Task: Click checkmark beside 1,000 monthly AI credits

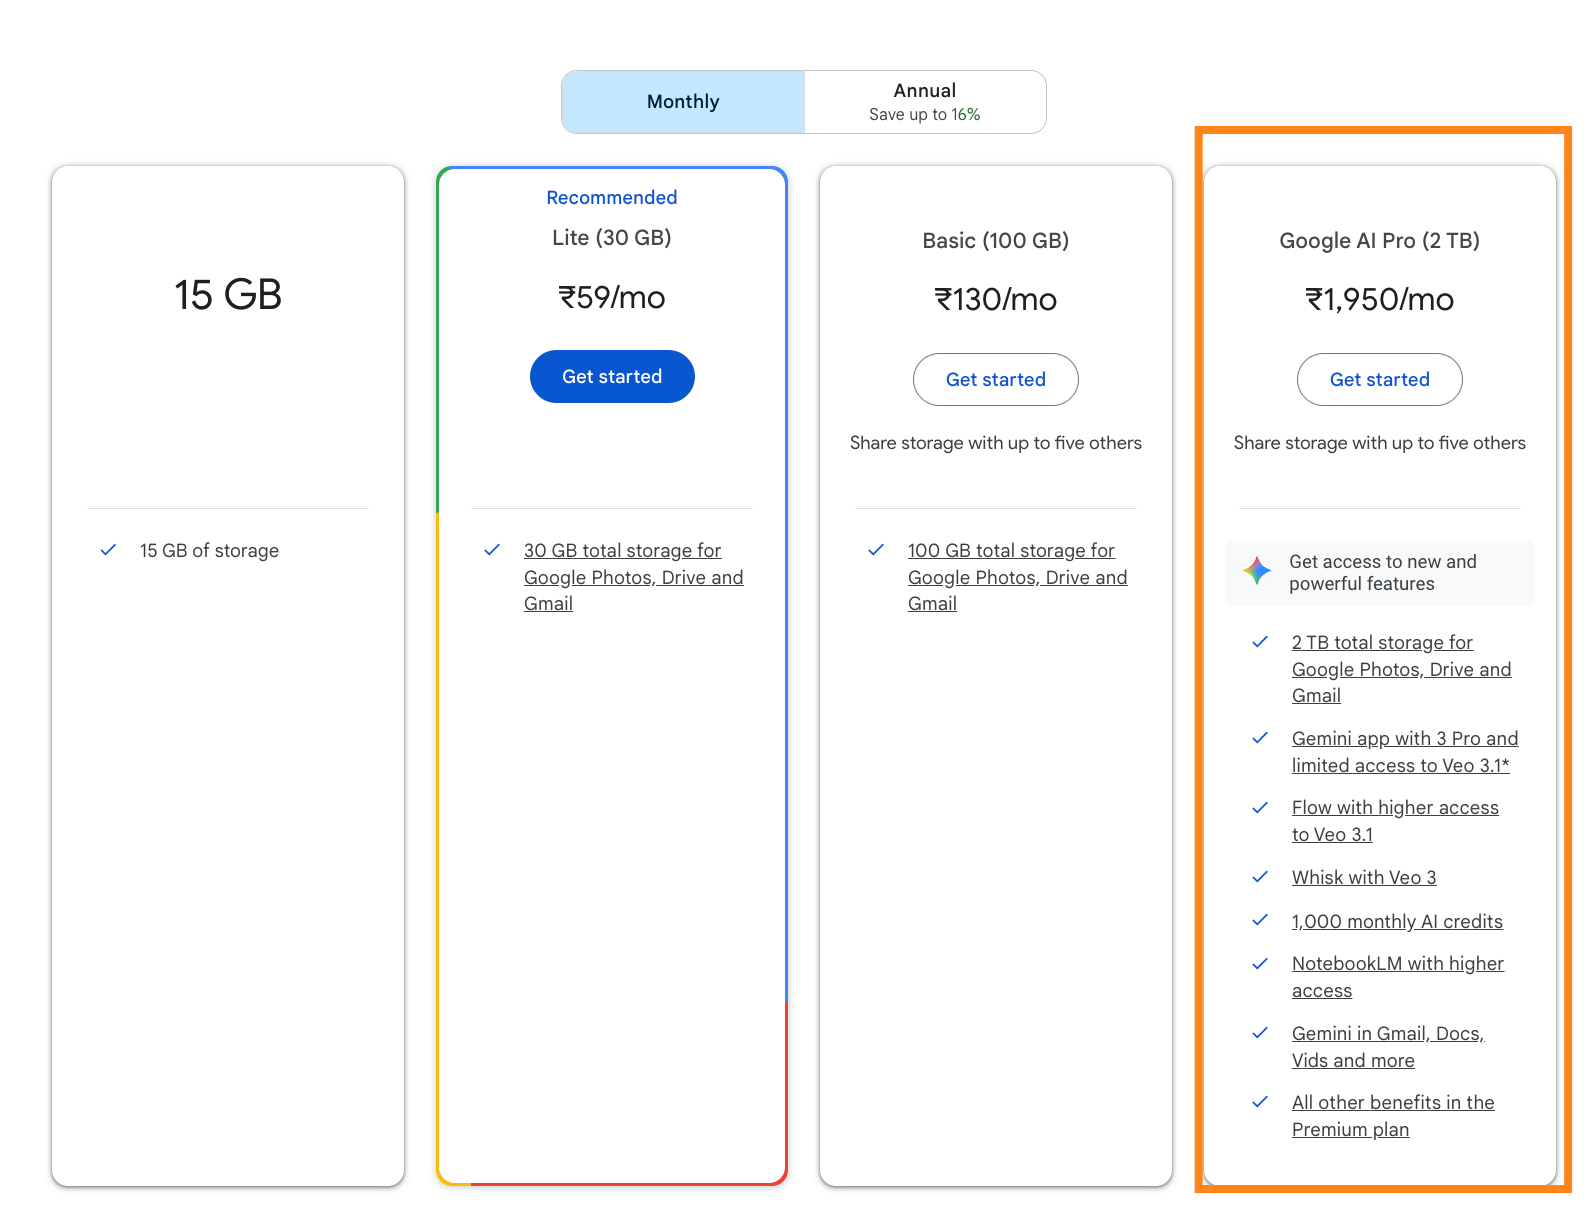Action: tap(1260, 920)
